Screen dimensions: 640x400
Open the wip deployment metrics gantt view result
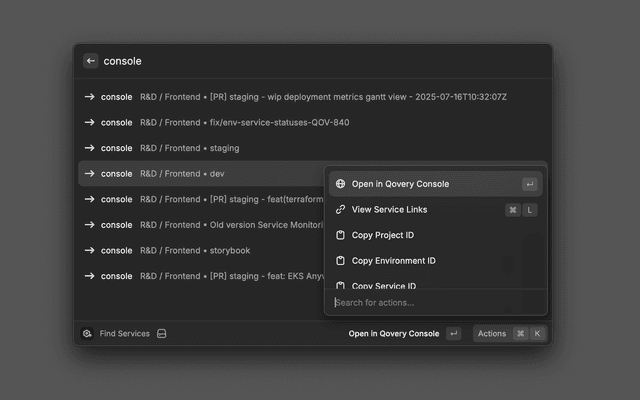click(300, 97)
